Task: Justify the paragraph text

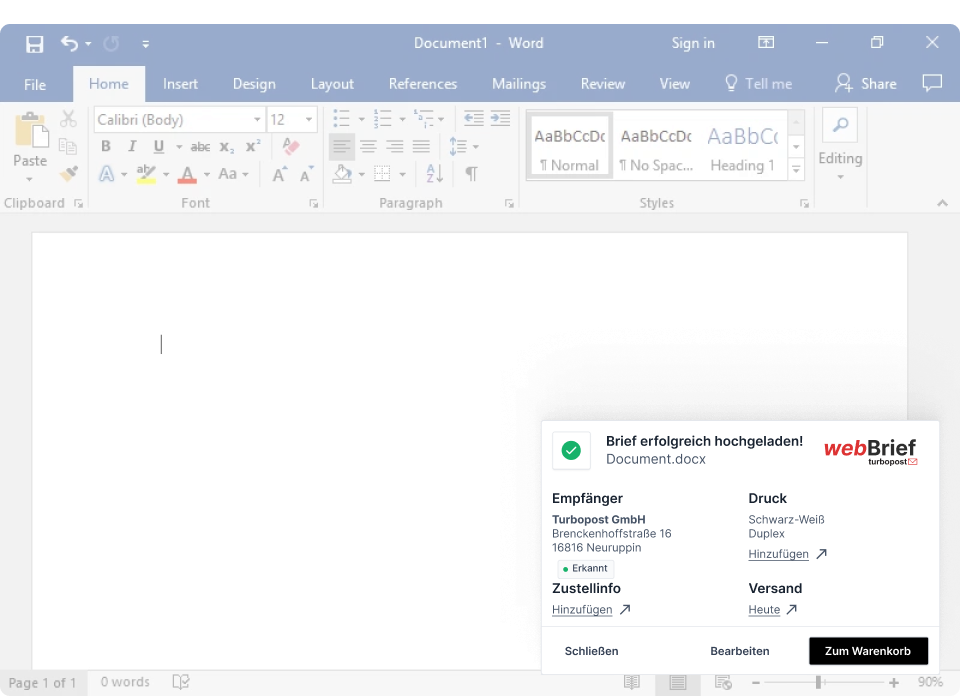Action: tap(421, 146)
